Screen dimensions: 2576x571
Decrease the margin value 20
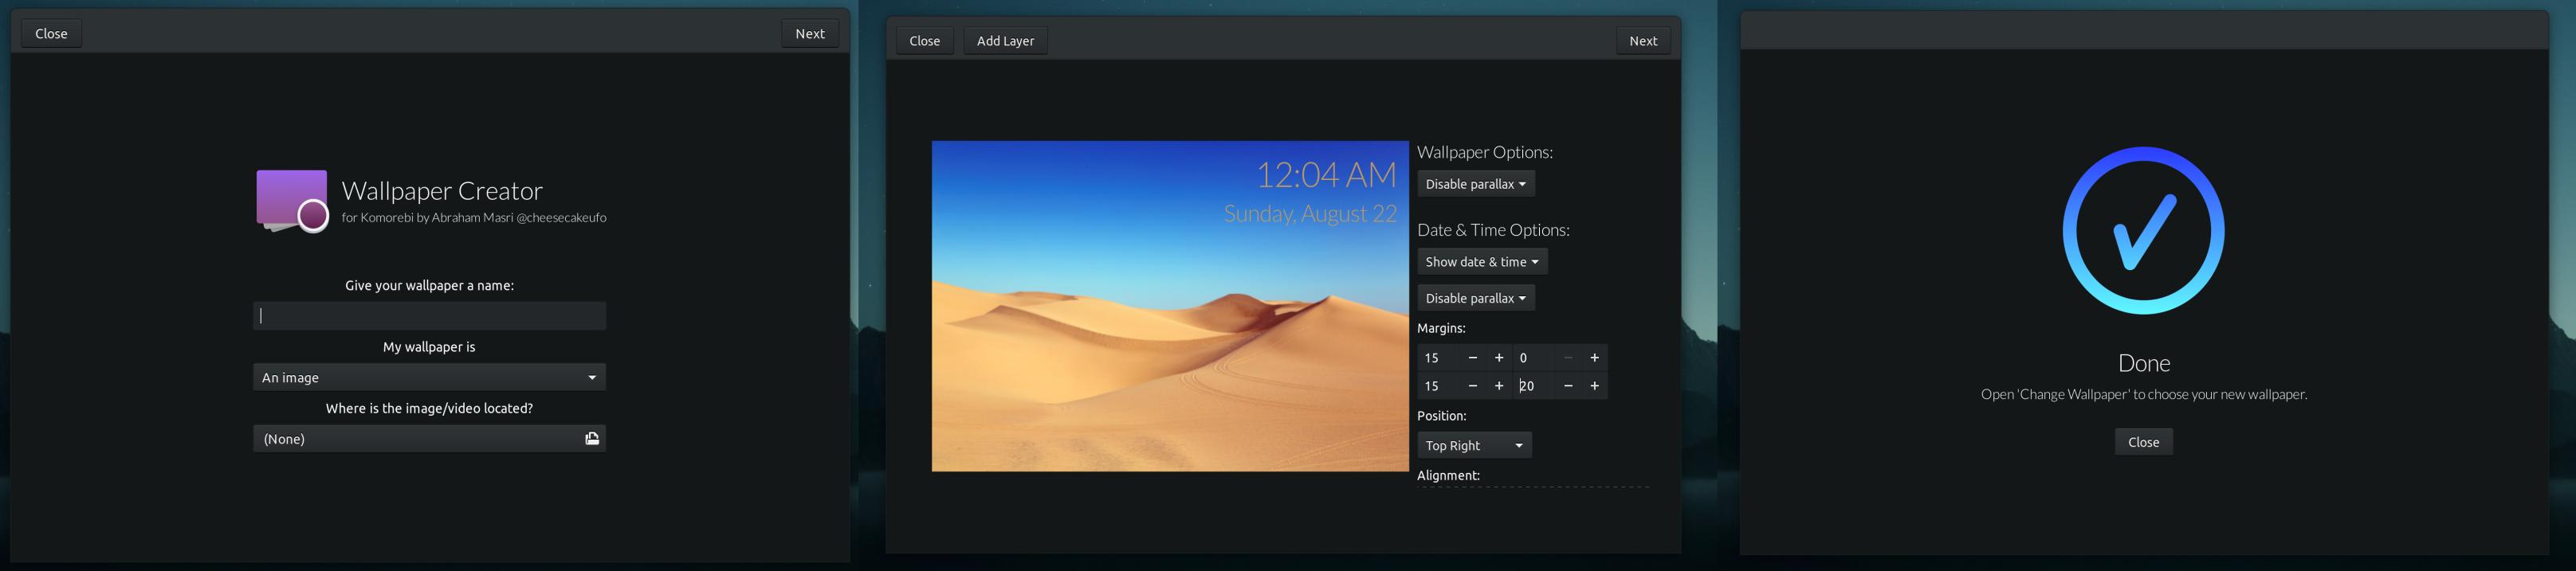1567,386
